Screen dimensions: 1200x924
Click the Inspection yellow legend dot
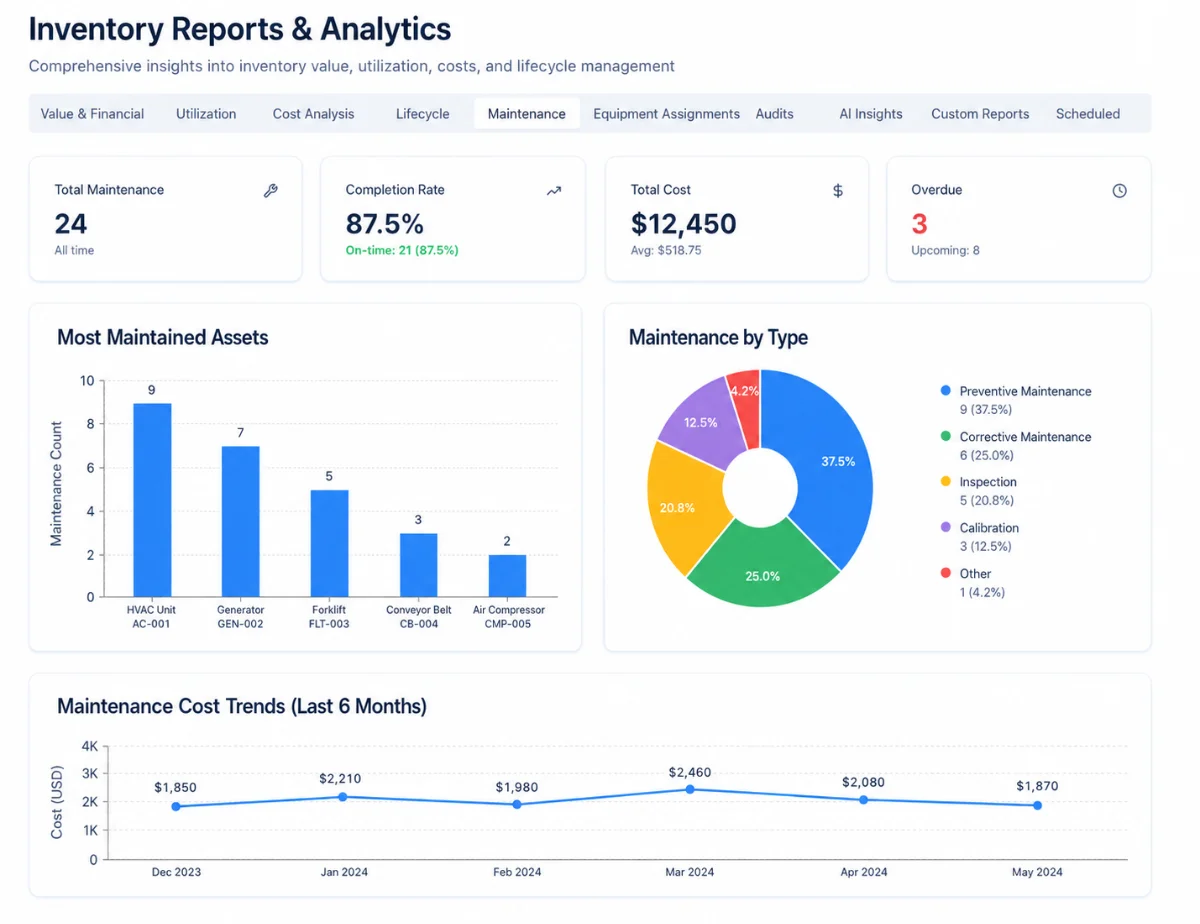[x=945, y=482]
